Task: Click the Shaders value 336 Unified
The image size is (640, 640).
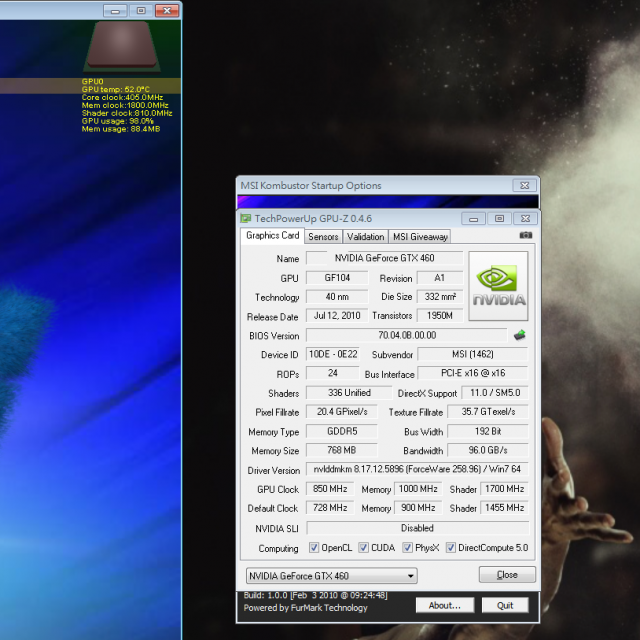Action: 349,393
